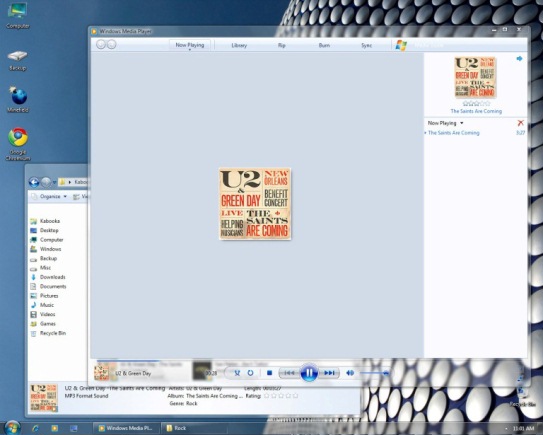Set rating stars in Explorer details pane
The height and width of the screenshot is (435, 543).
coord(281,396)
